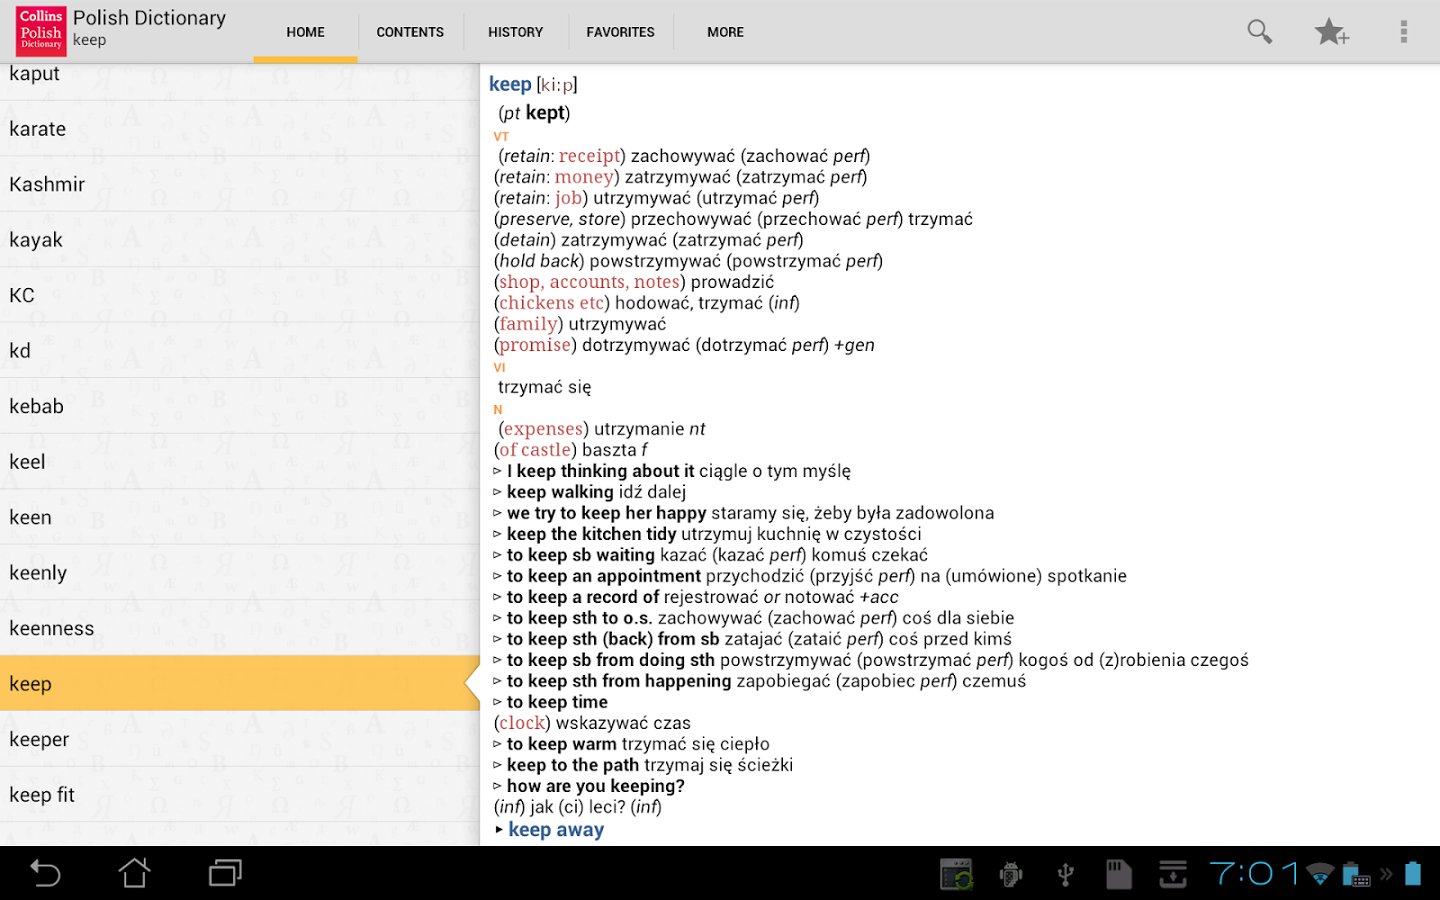Image resolution: width=1440 pixels, height=900 pixels.
Task: Switch to the HOME tab
Action: click(x=305, y=32)
